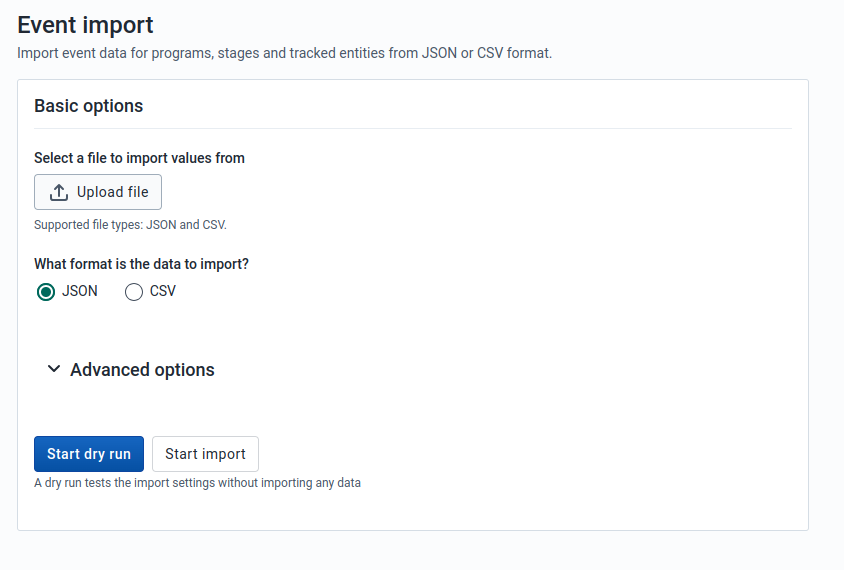
Task: Click the Event import page title
Action: click(86, 25)
